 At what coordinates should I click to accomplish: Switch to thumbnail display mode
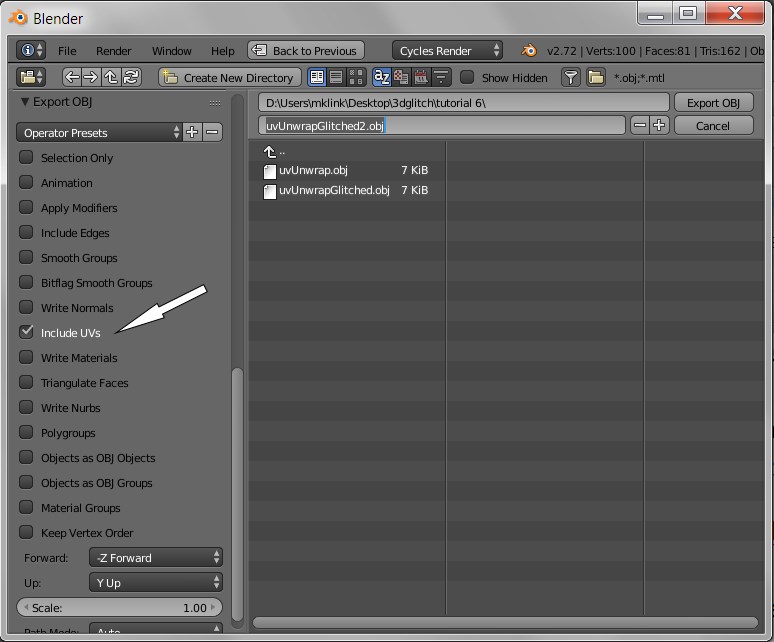(x=356, y=77)
